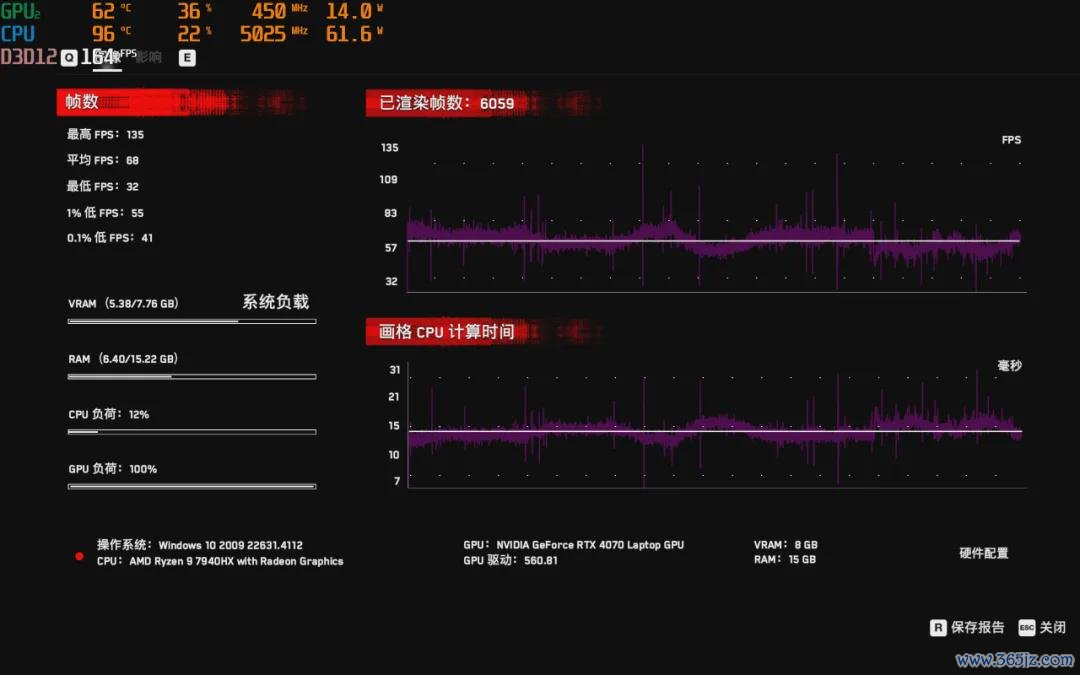This screenshot has height=675, width=1080.
Task: Click the CPU 负荷 usage bar
Action: [x=191, y=432]
